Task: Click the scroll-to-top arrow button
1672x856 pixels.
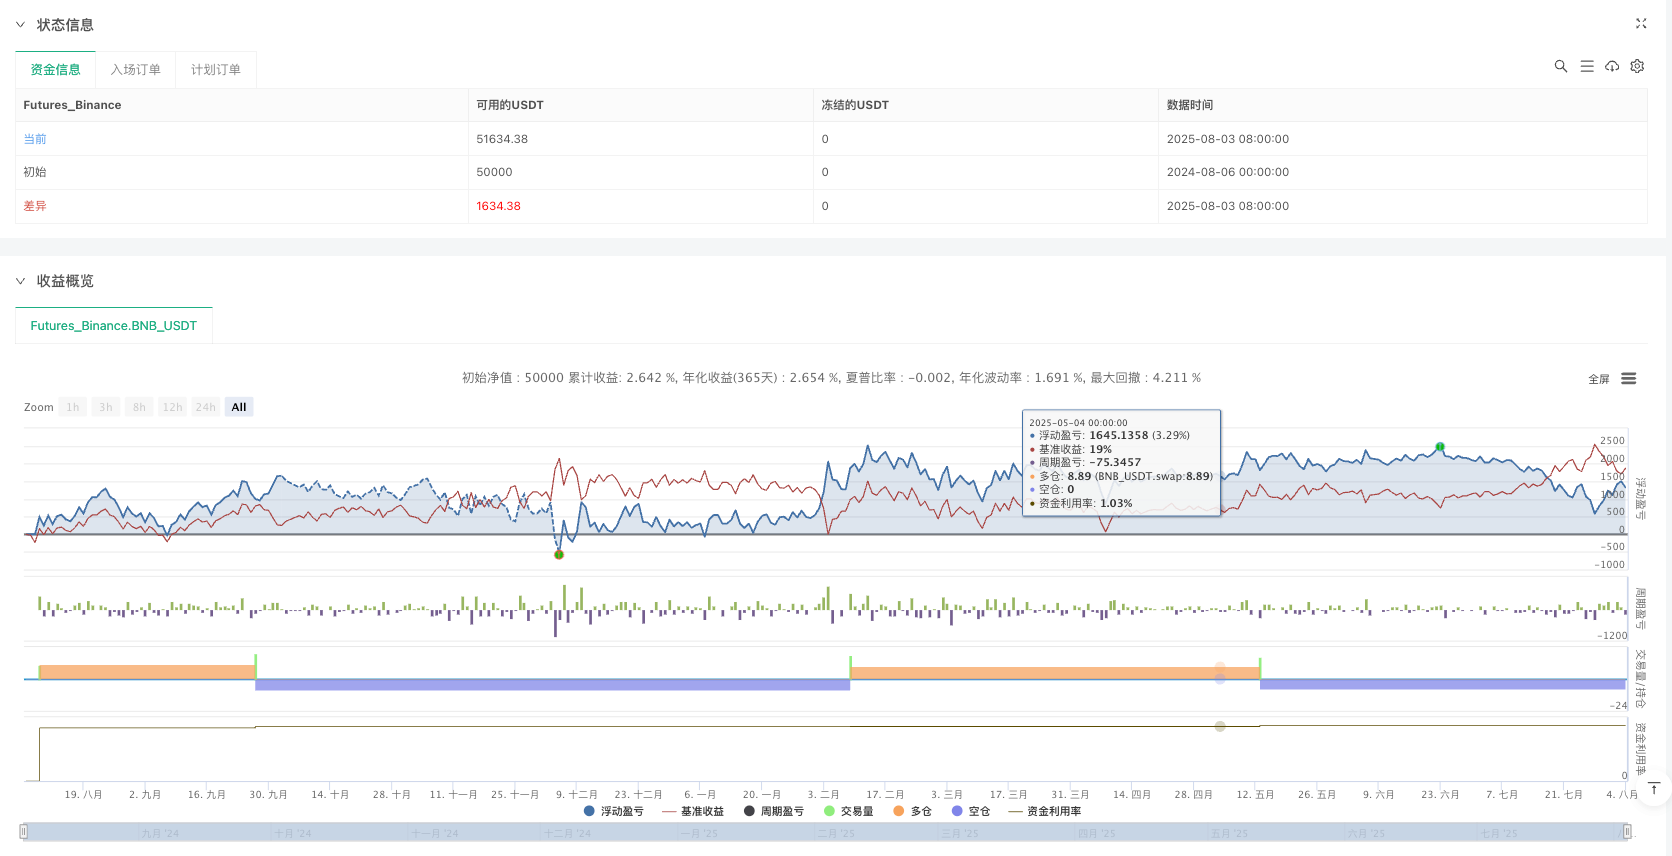Action: (x=1654, y=789)
